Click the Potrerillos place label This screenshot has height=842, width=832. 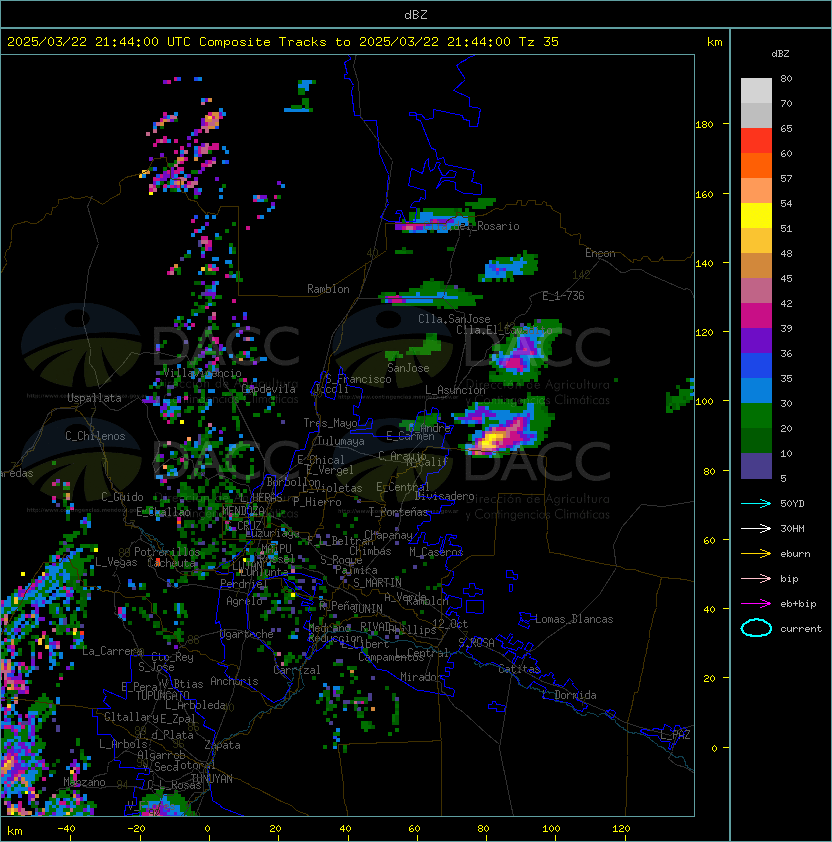[167, 551]
